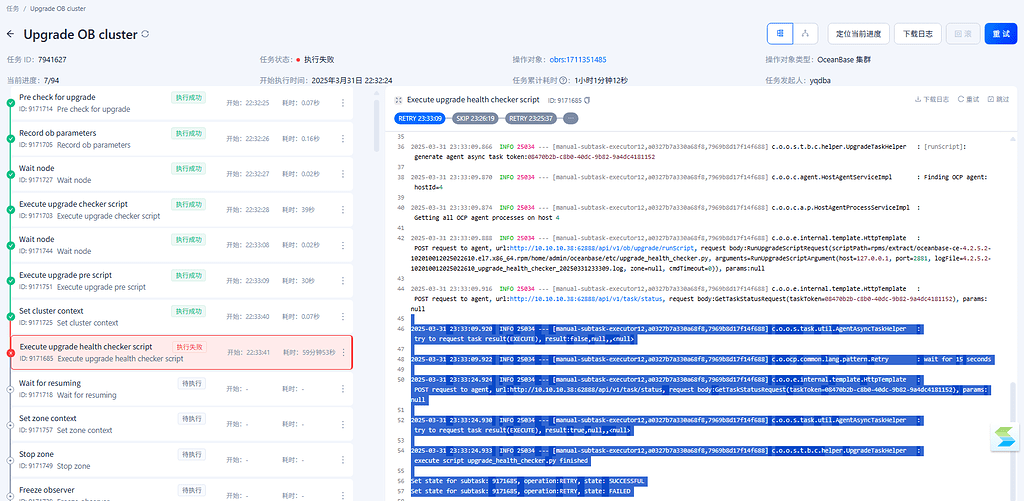Click the 定位当前进度 button
1024x501 pixels.
858,33
